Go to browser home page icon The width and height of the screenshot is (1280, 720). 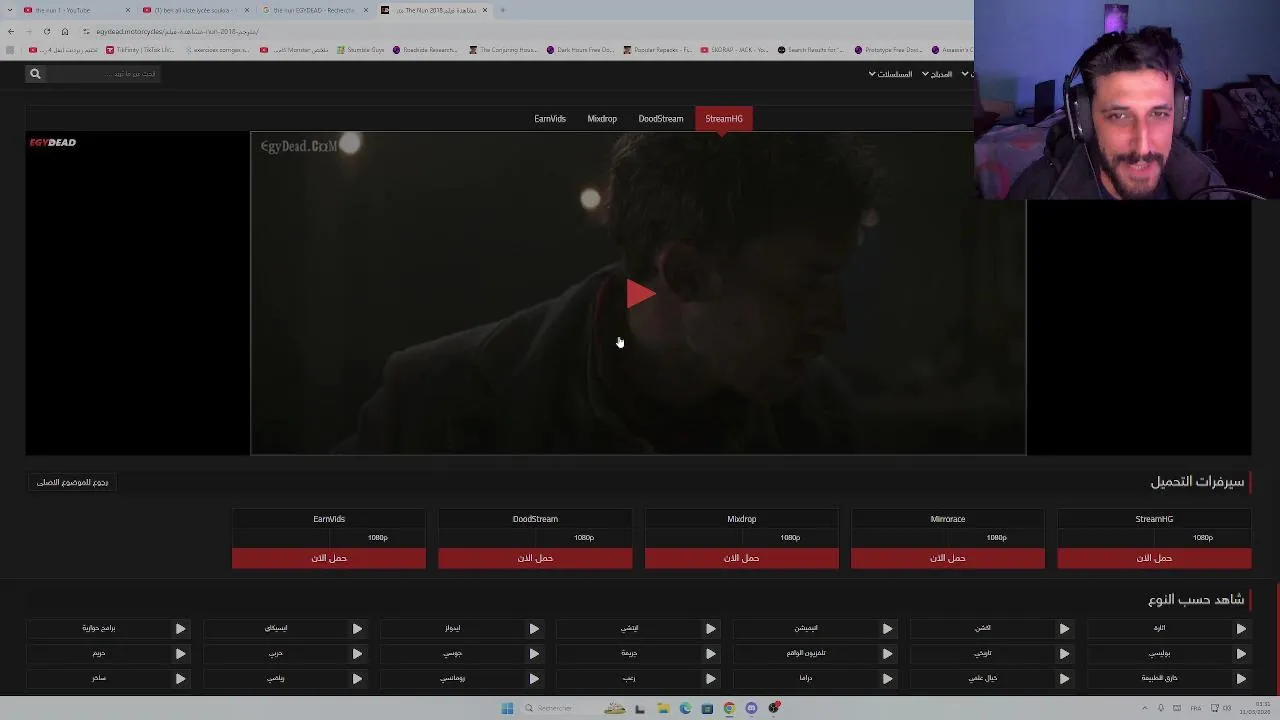(65, 31)
